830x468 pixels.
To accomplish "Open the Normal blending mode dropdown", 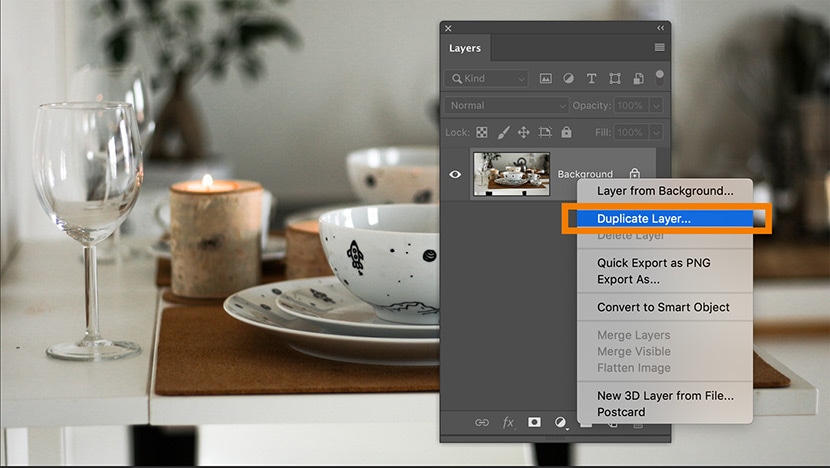I will click(x=506, y=105).
